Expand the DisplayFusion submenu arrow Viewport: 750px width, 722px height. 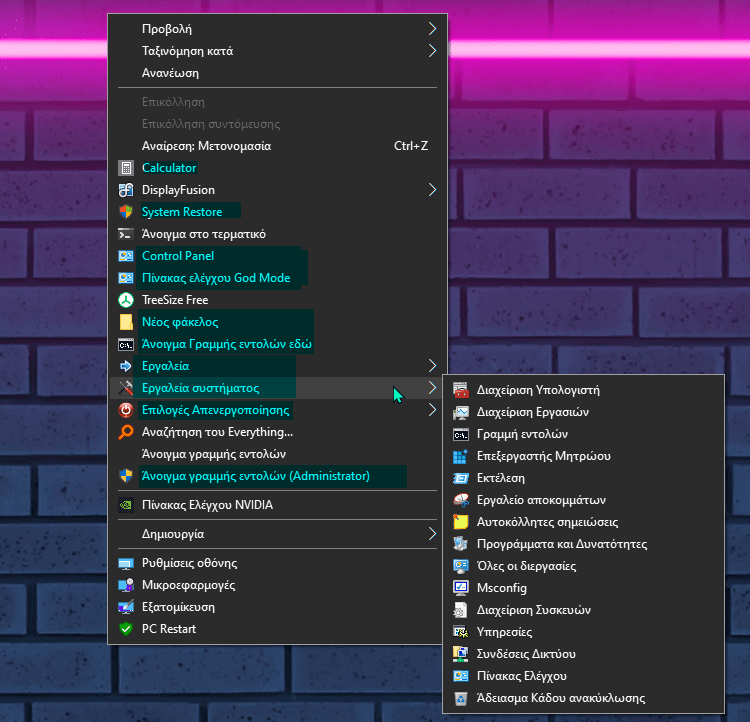[432, 190]
